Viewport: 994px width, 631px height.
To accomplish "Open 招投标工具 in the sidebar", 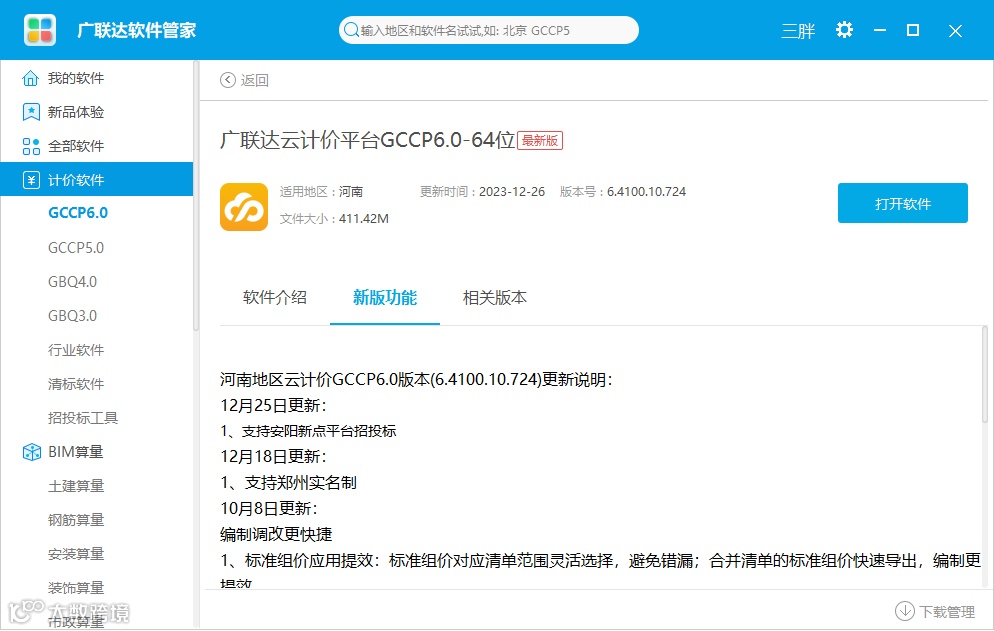I will 83,418.
